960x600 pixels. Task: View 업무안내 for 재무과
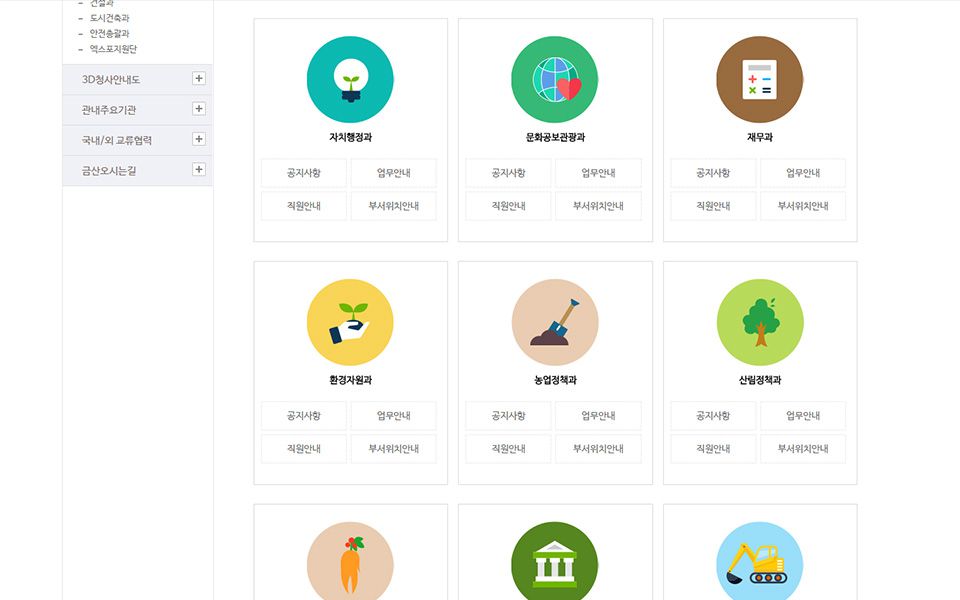(803, 173)
